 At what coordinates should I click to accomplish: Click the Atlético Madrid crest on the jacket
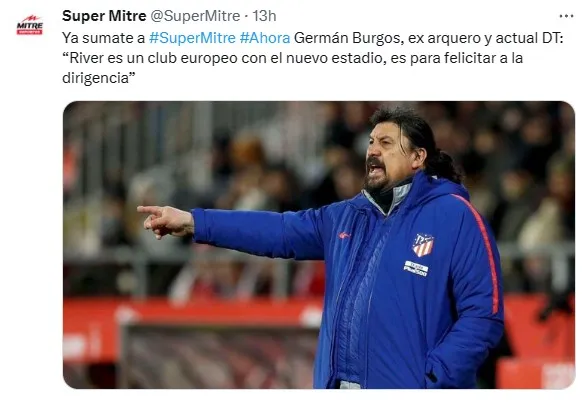(x=423, y=245)
